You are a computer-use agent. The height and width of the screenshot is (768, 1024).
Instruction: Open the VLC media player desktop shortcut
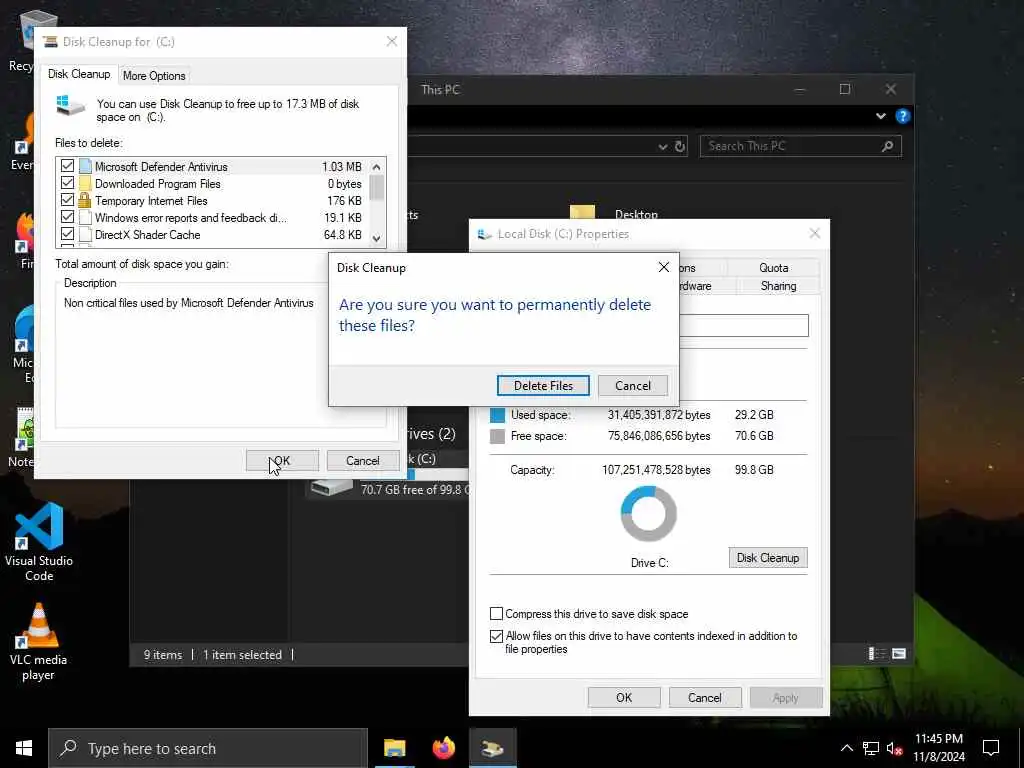point(38,642)
